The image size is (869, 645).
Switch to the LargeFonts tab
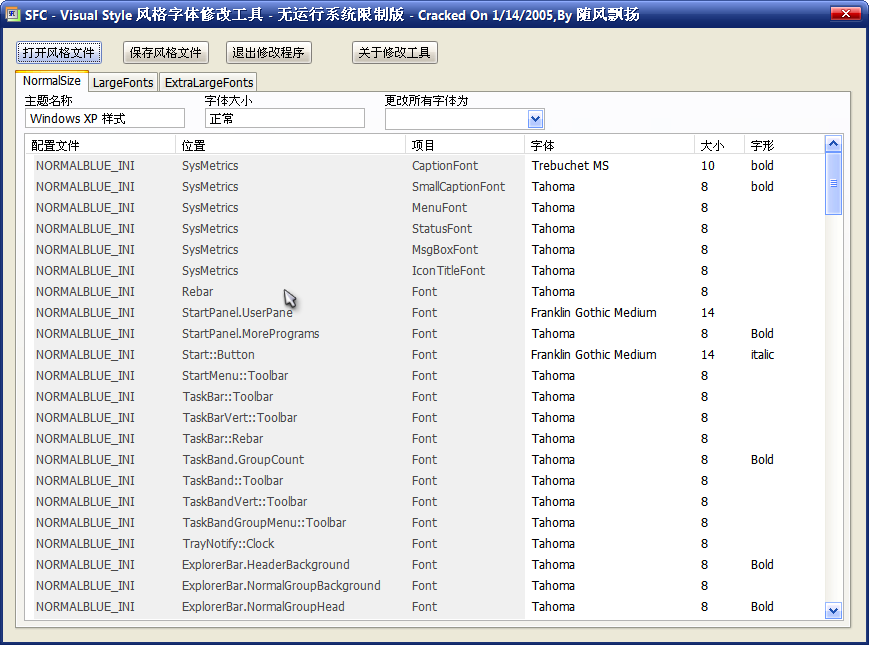(123, 83)
